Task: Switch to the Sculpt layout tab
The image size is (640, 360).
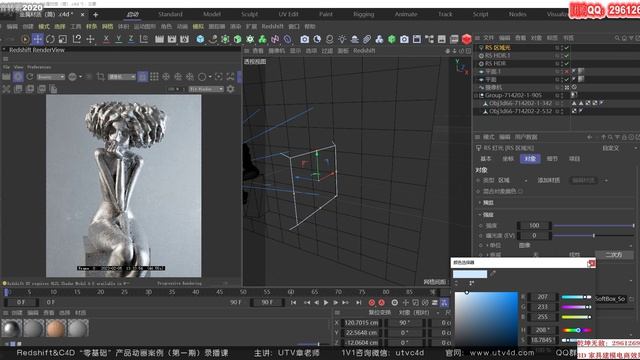Action: coord(249,14)
